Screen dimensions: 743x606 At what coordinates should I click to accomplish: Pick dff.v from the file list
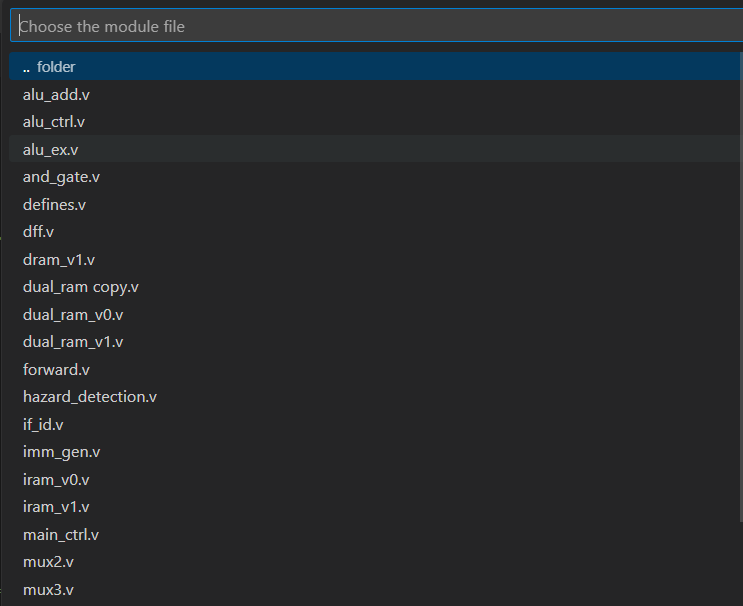[376, 232]
